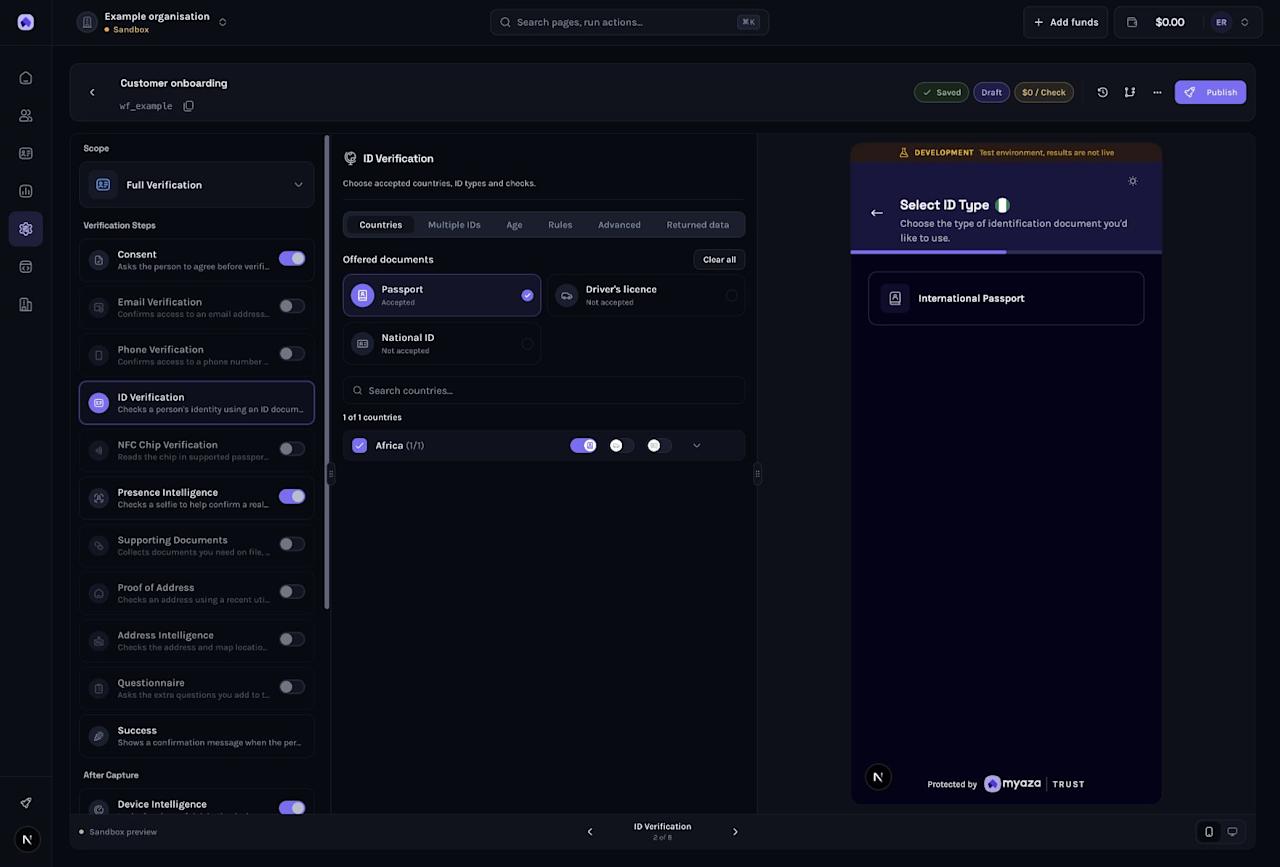Enable the Phone Verification toggle
Screen dimensions: 1280x867
tap(292, 354)
